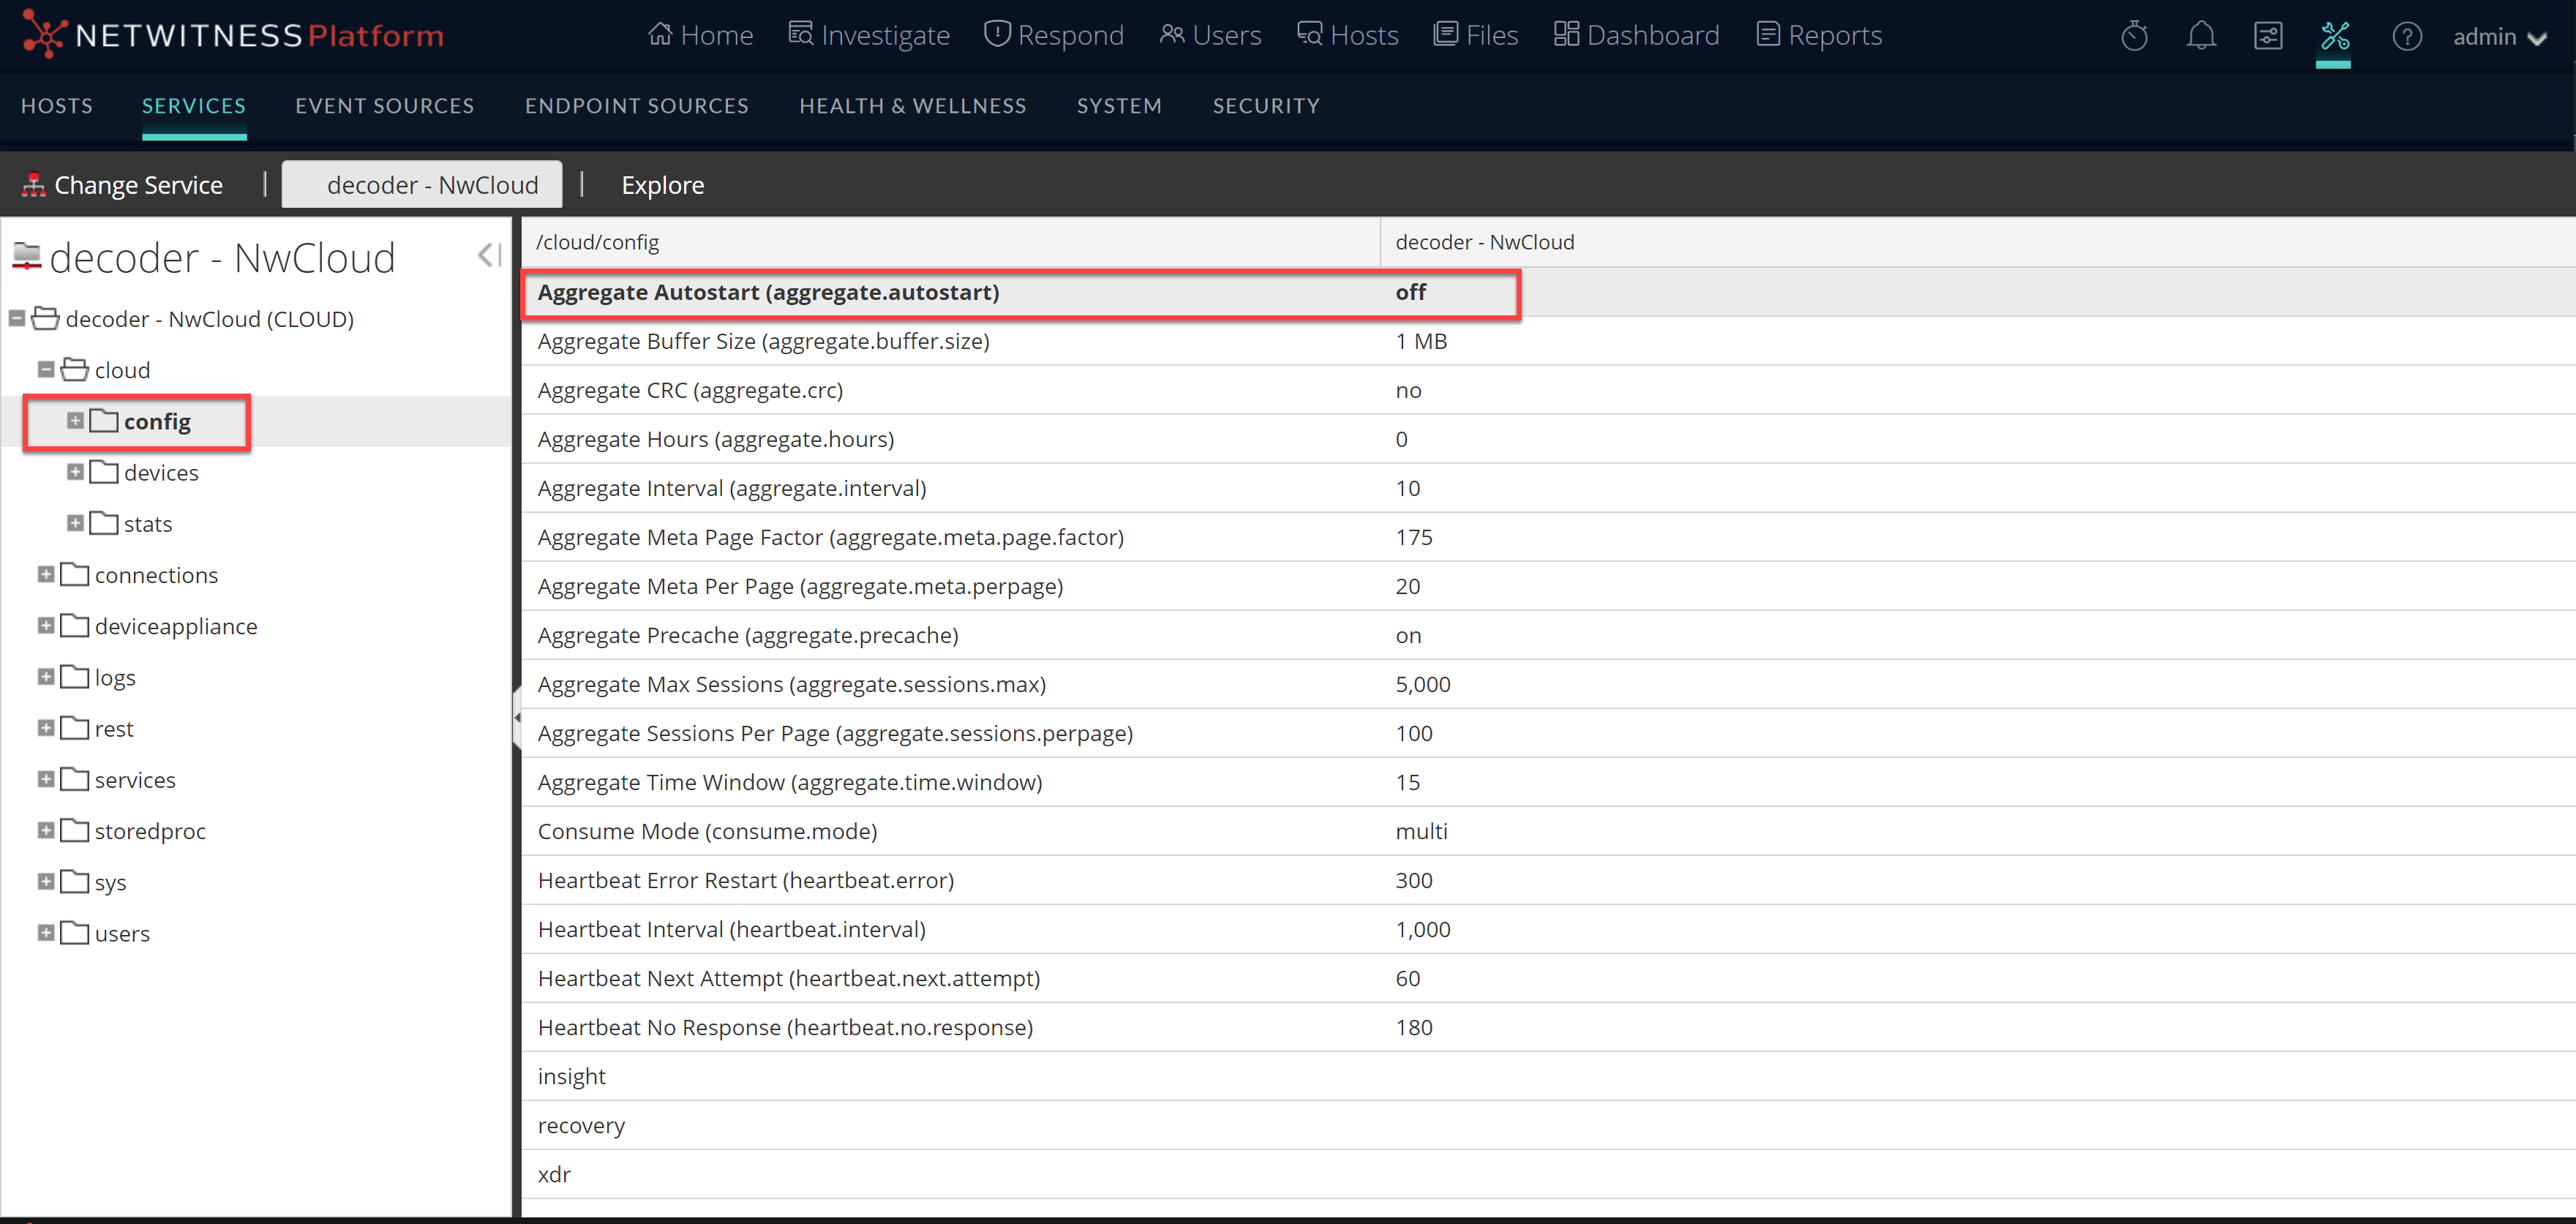Image resolution: width=2576 pixels, height=1224 pixels.
Task: Expand the storedproc tree node
Action: [x=46, y=830]
